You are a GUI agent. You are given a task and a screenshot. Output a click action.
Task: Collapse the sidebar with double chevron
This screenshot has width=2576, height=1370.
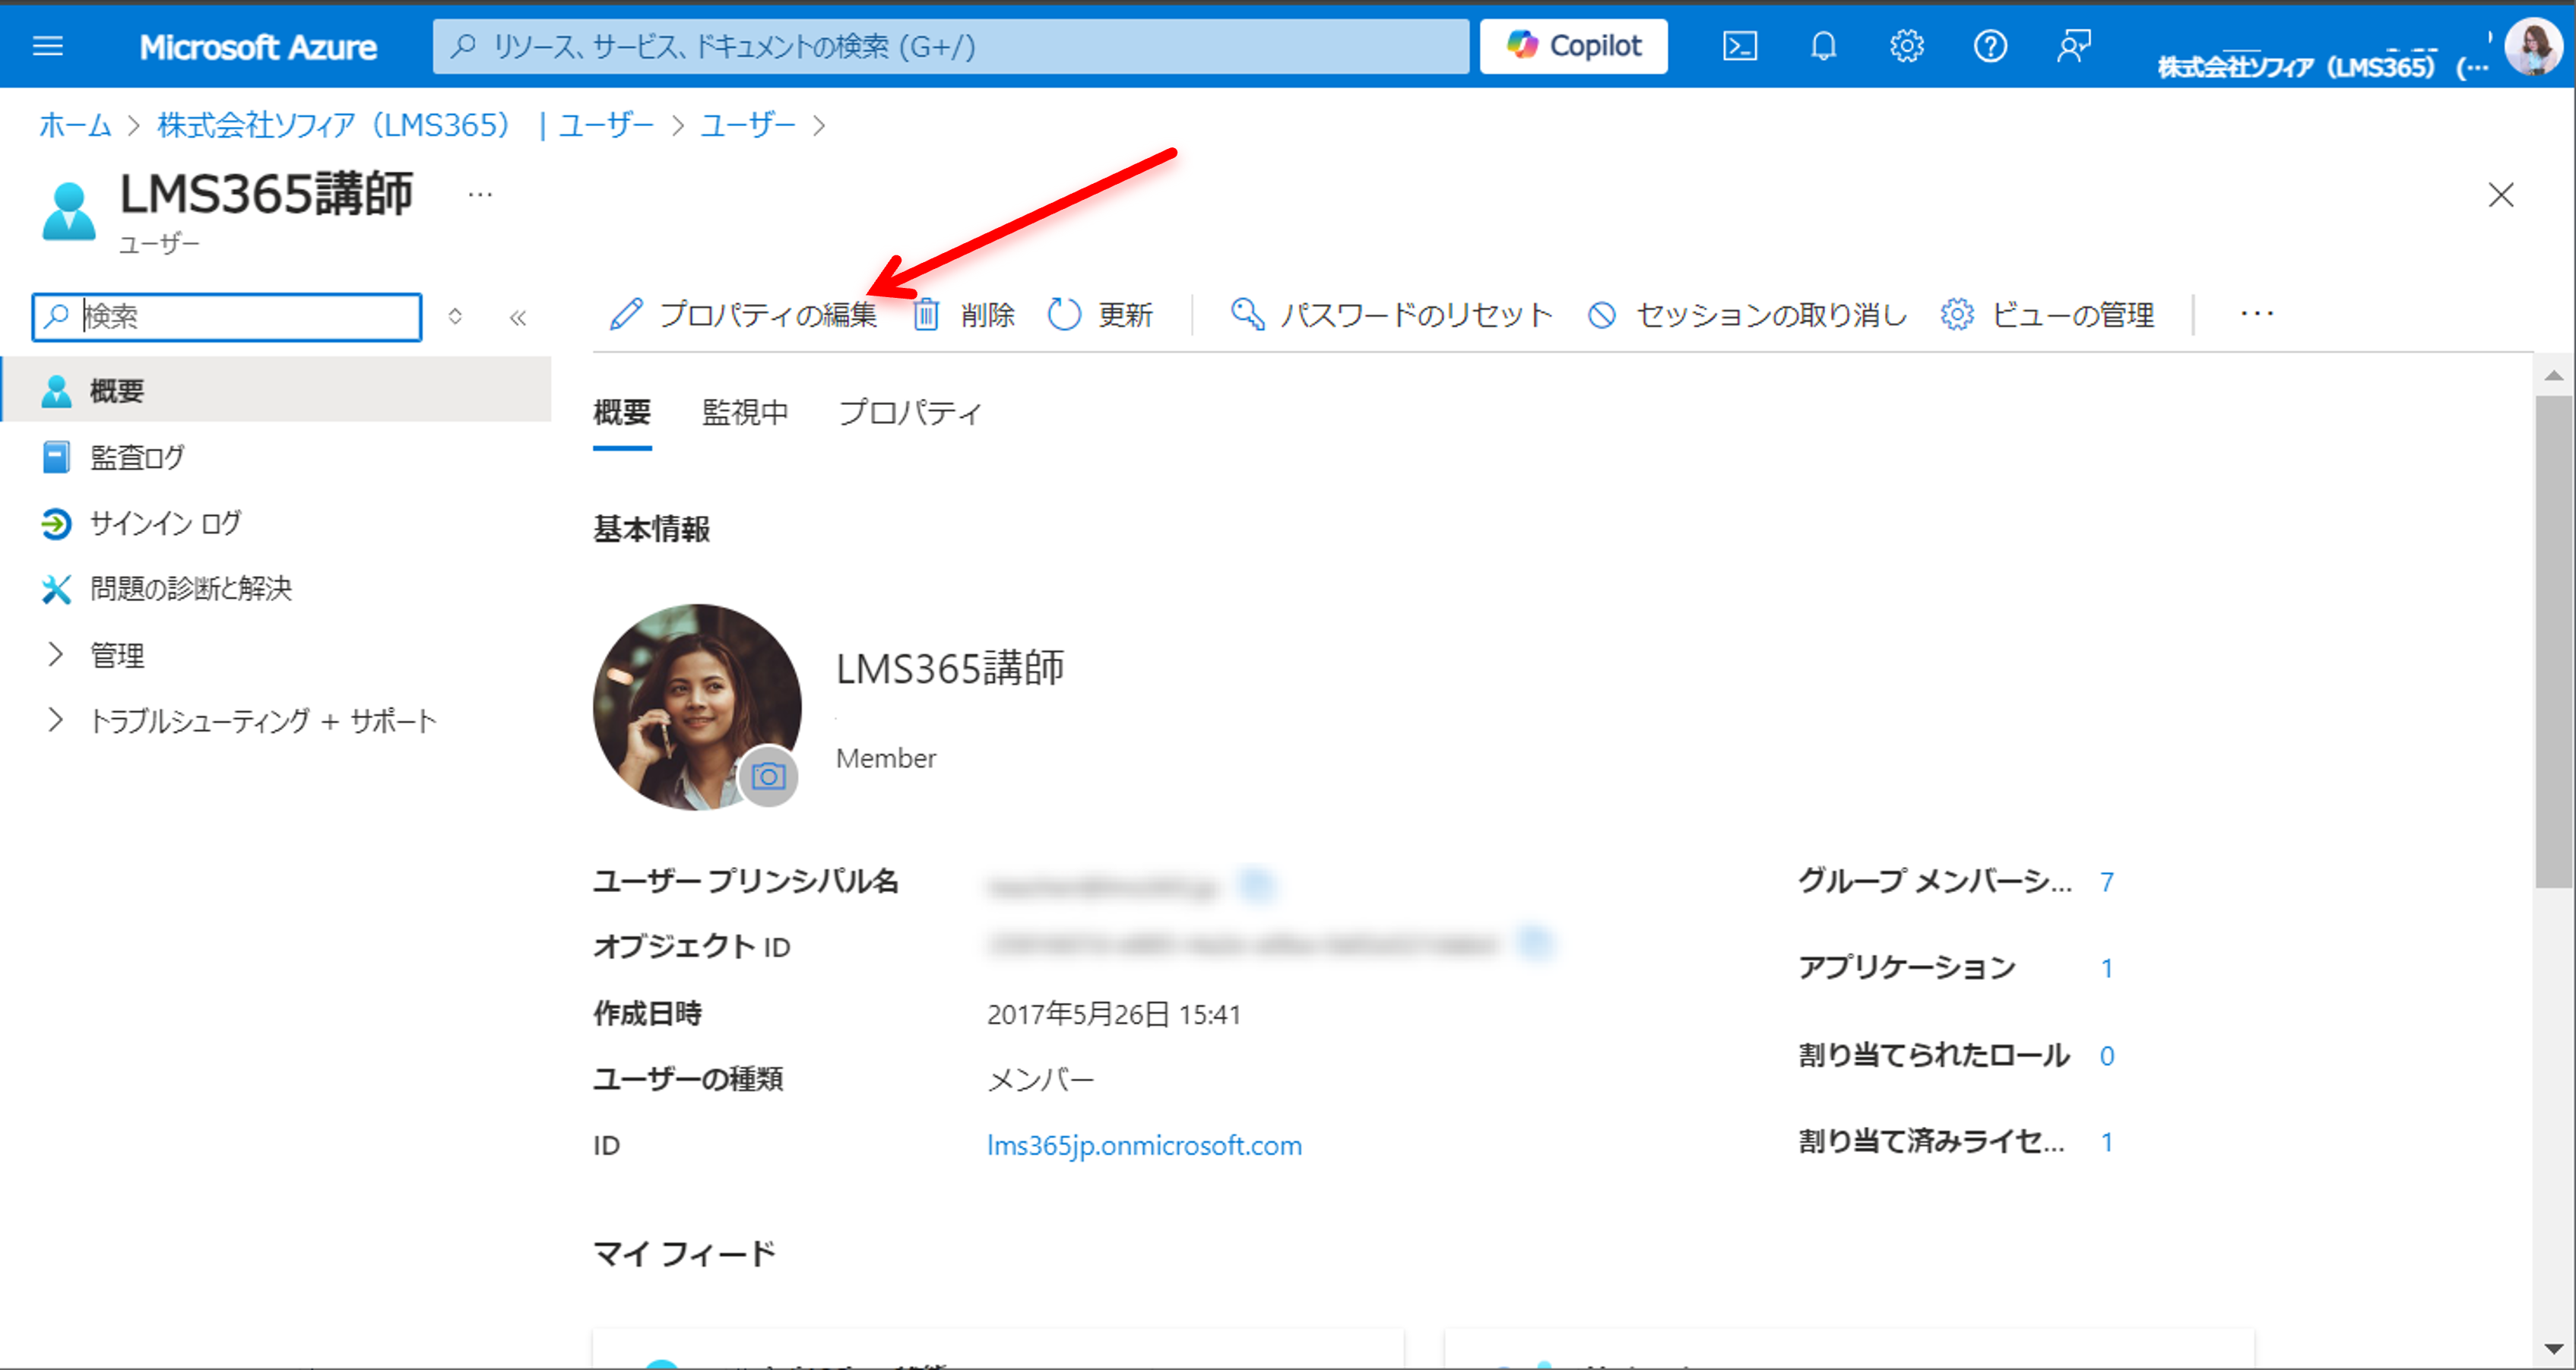pos(517,317)
